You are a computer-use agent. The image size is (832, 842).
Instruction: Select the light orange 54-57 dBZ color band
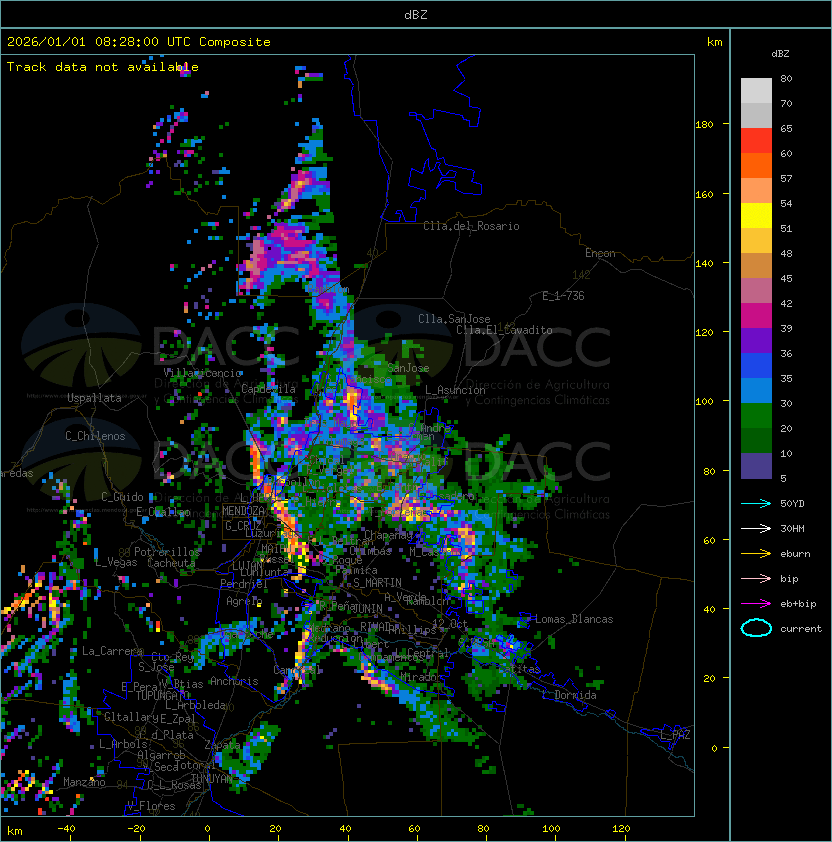pyautogui.click(x=756, y=191)
